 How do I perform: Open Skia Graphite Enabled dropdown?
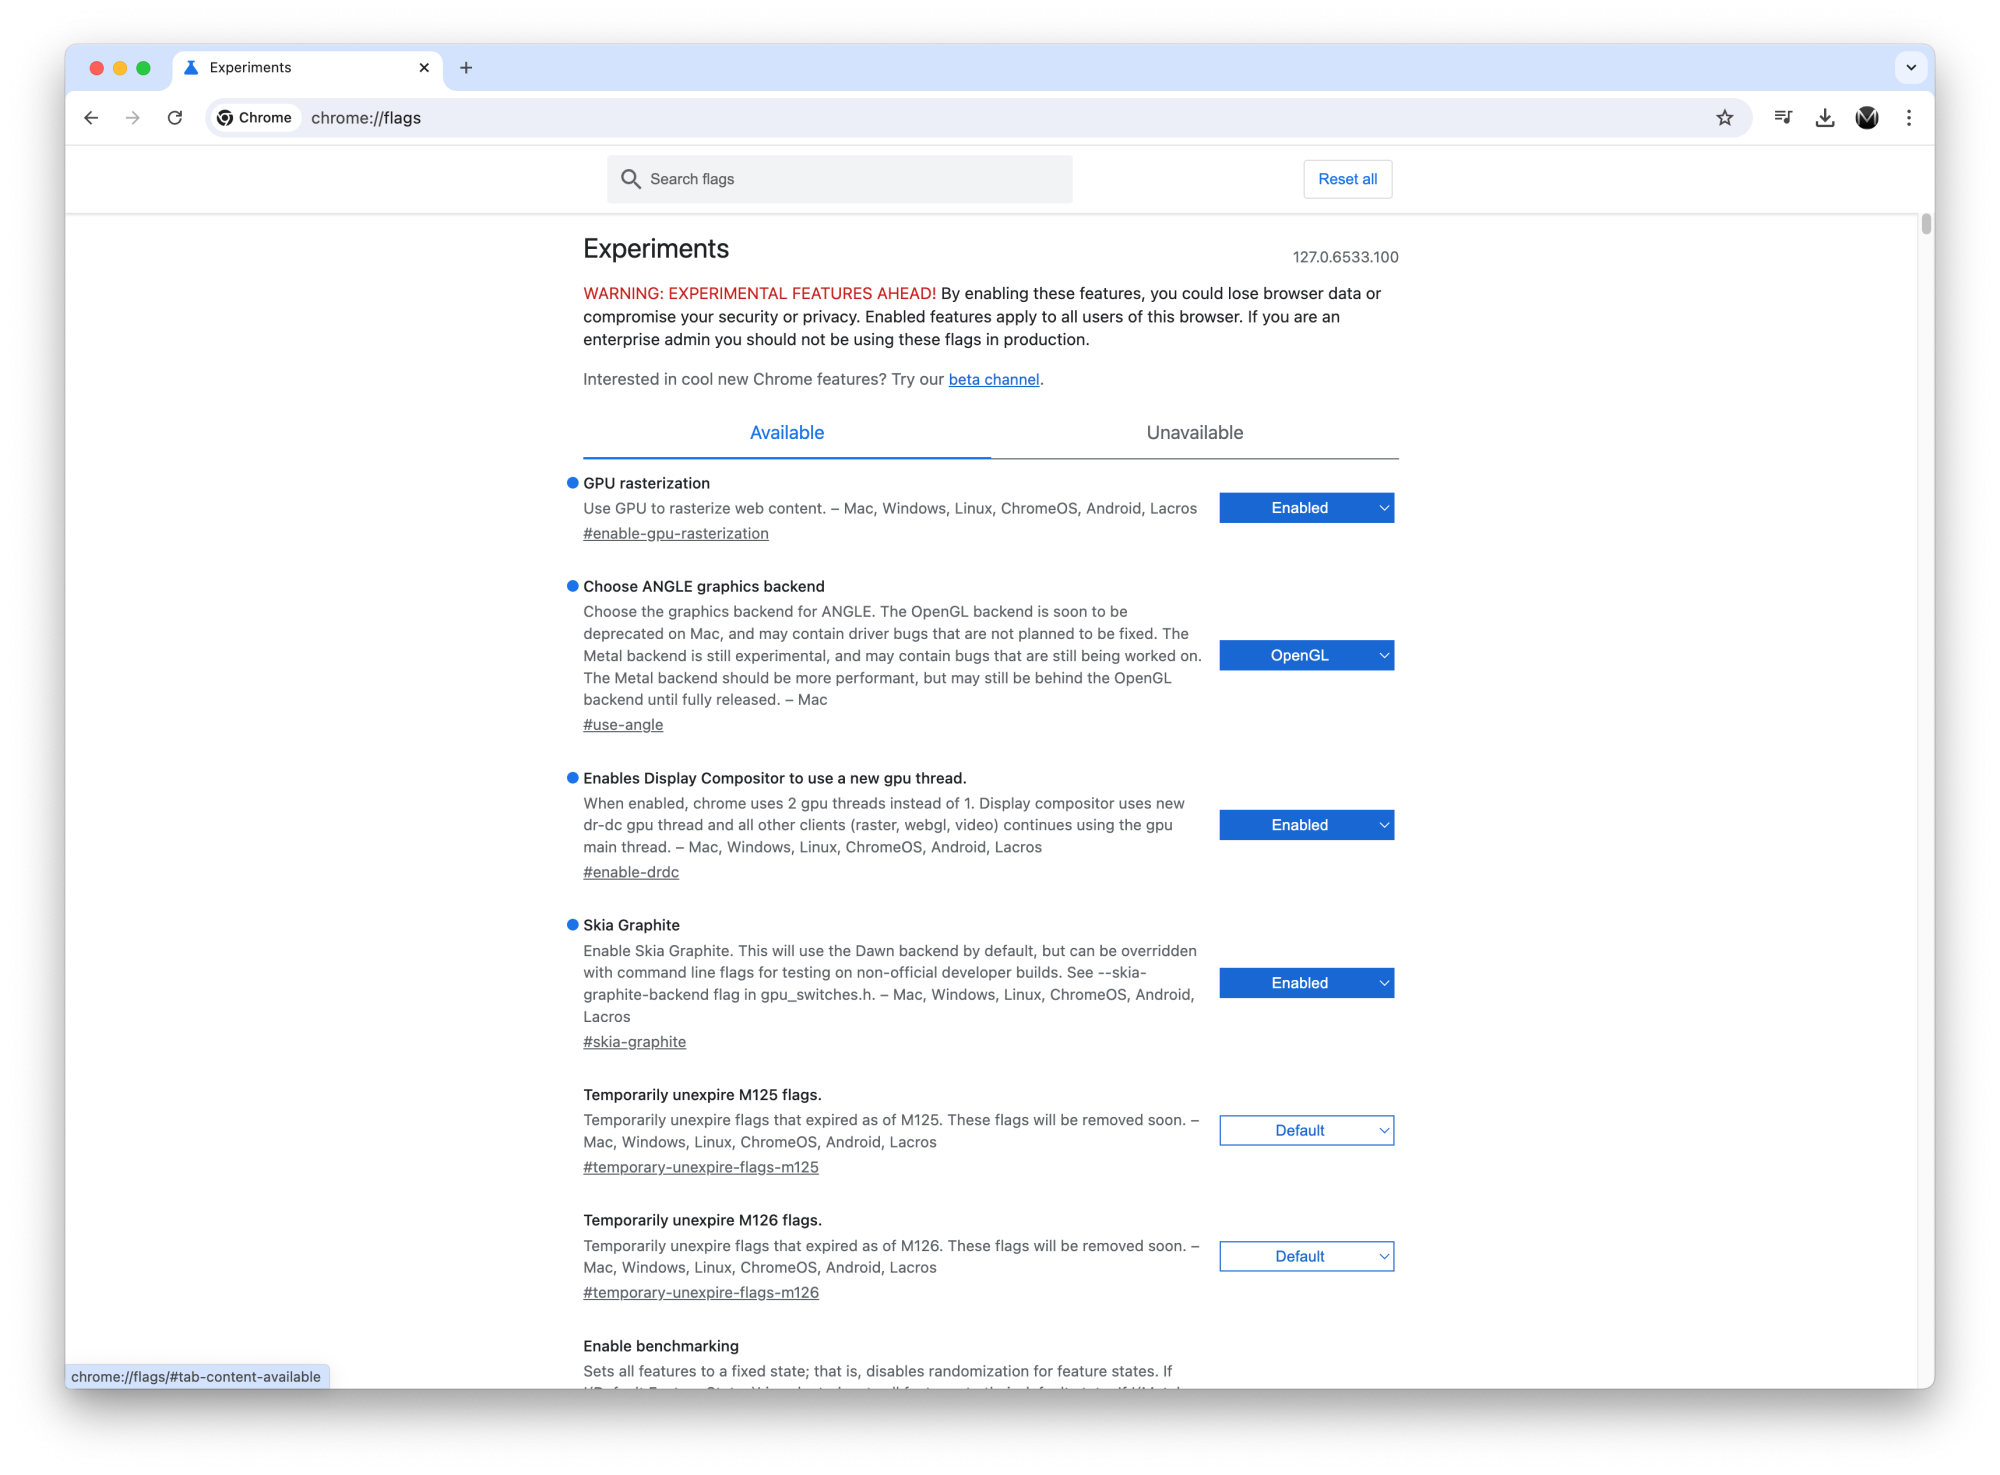click(x=1306, y=983)
